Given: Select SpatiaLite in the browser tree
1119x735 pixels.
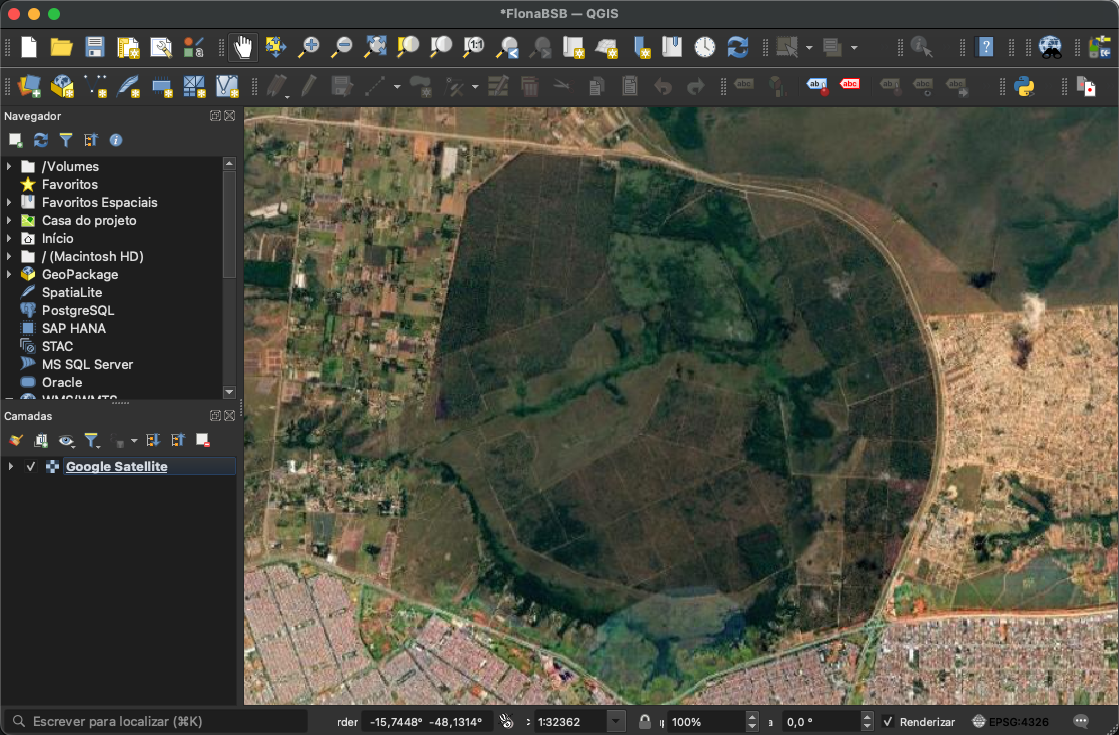Looking at the screenshot, I should point(71,293).
